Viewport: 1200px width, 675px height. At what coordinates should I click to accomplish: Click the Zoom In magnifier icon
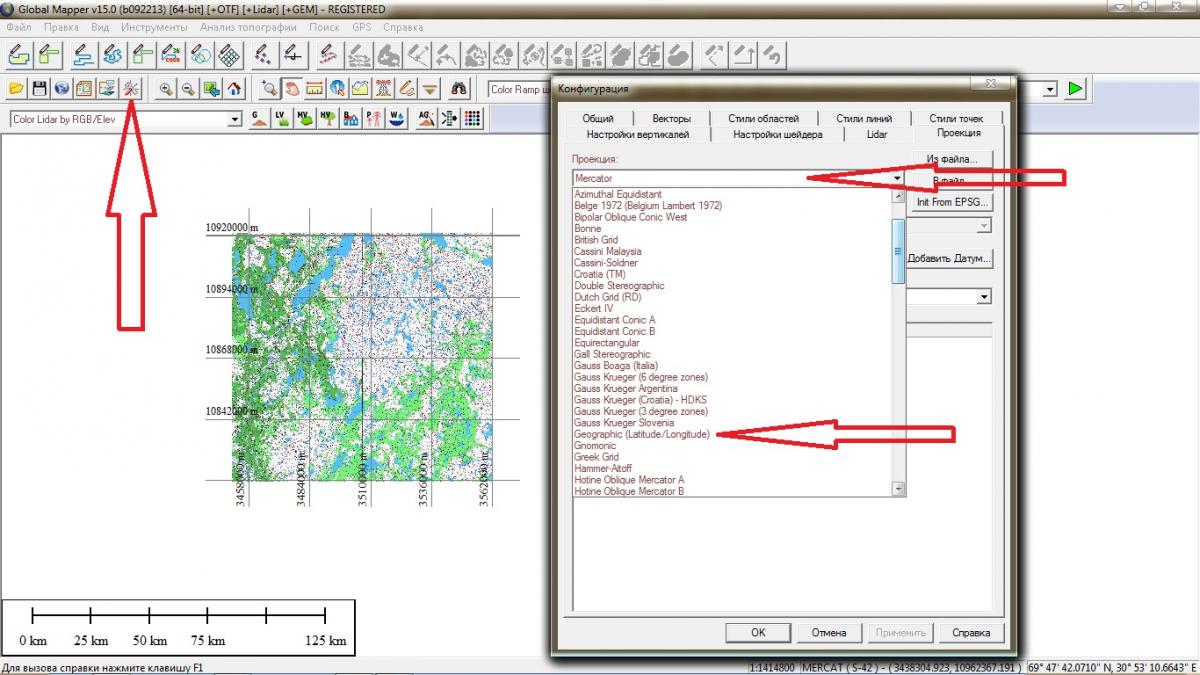coord(166,89)
